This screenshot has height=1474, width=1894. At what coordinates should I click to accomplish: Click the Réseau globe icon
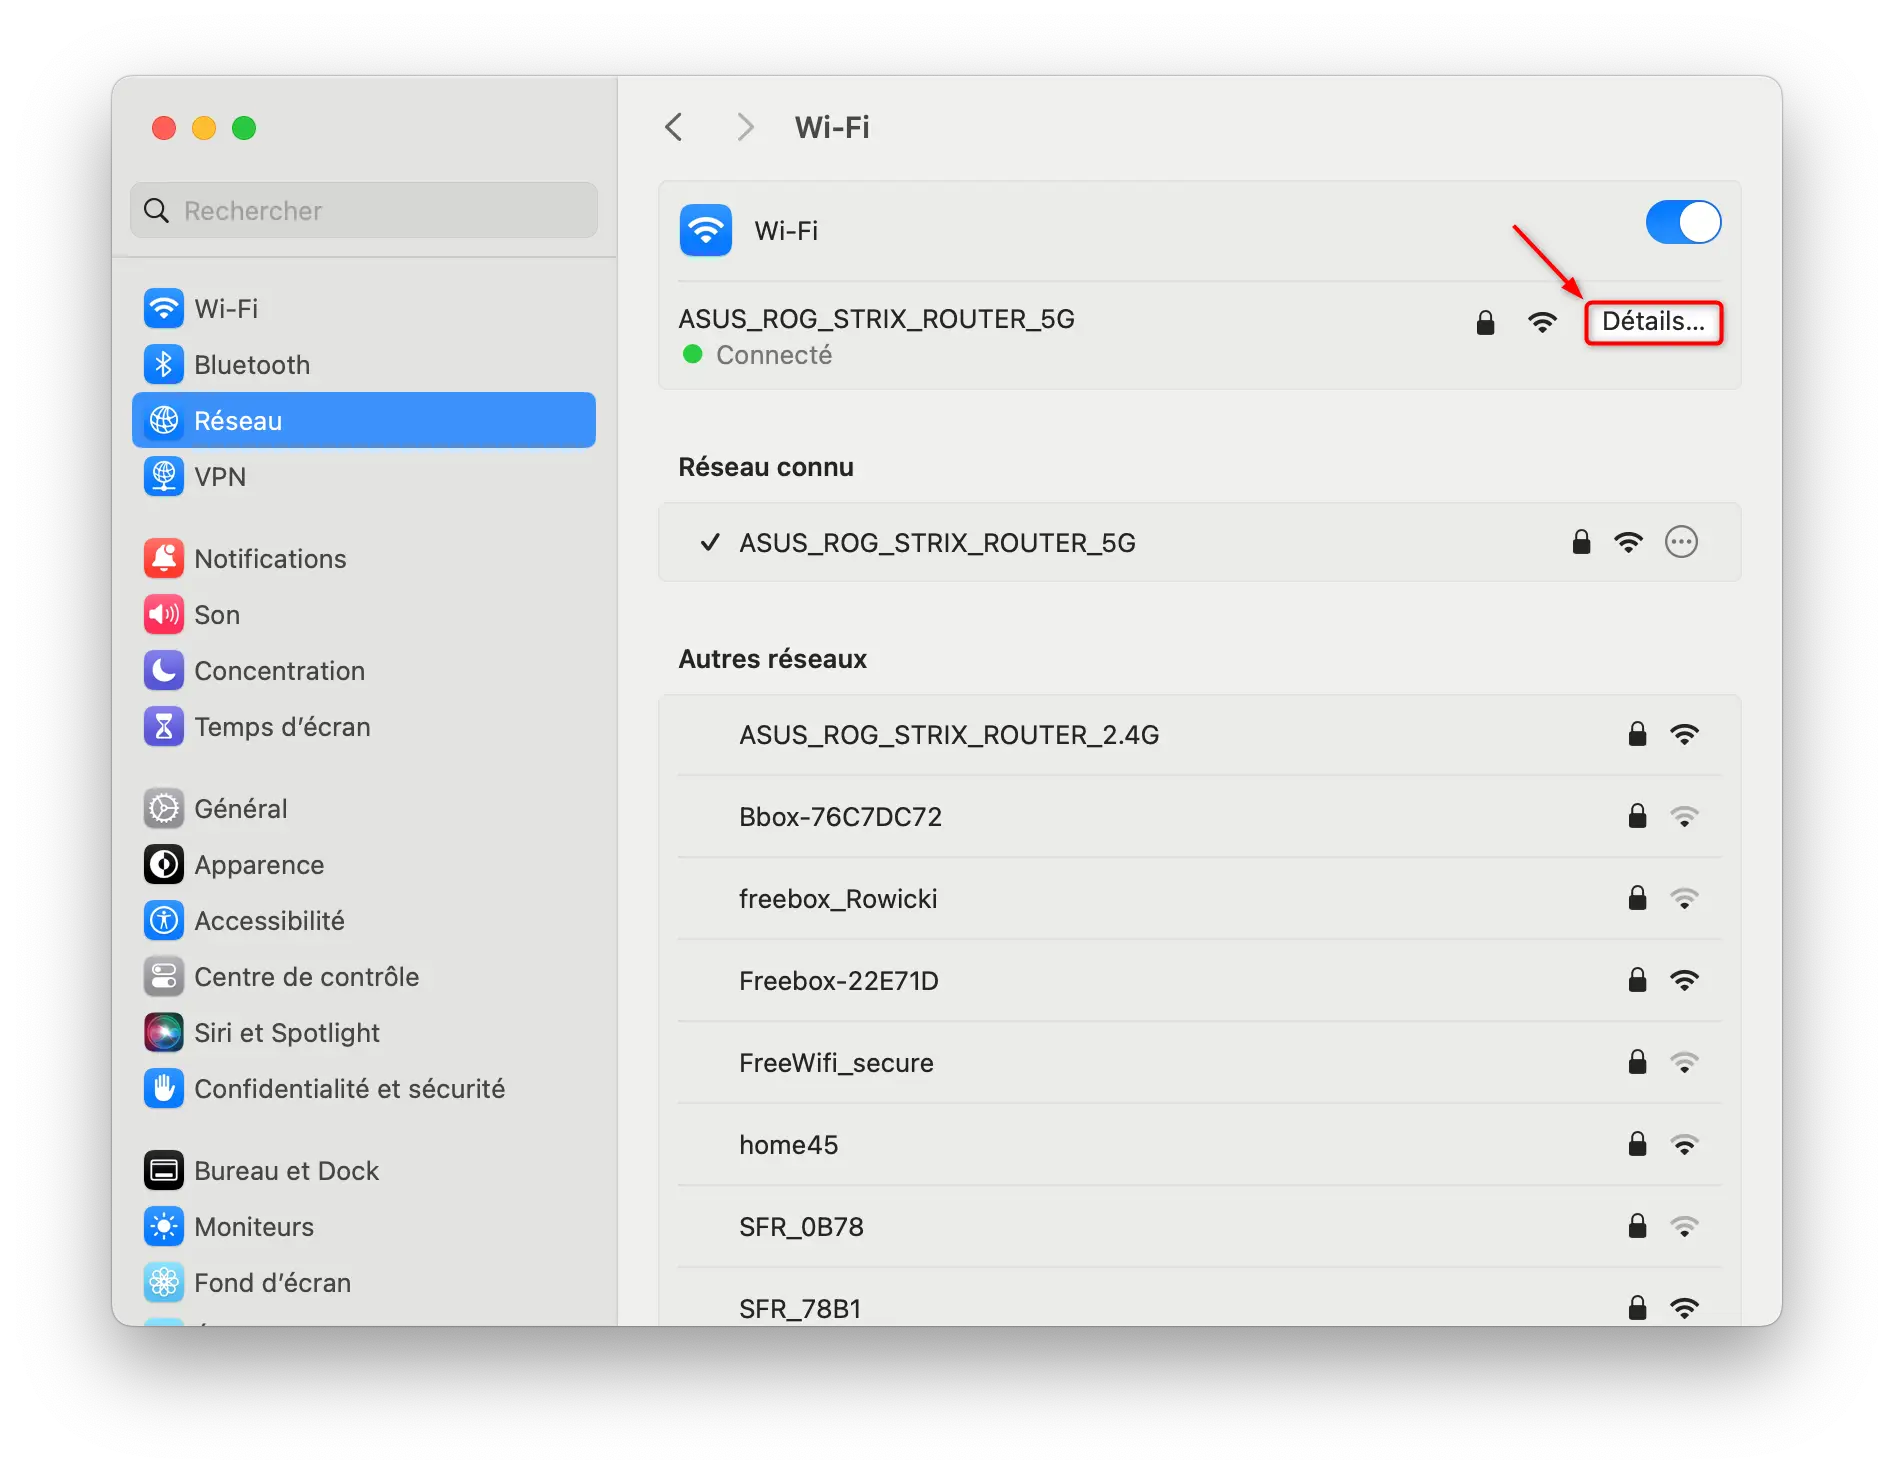pos(164,420)
